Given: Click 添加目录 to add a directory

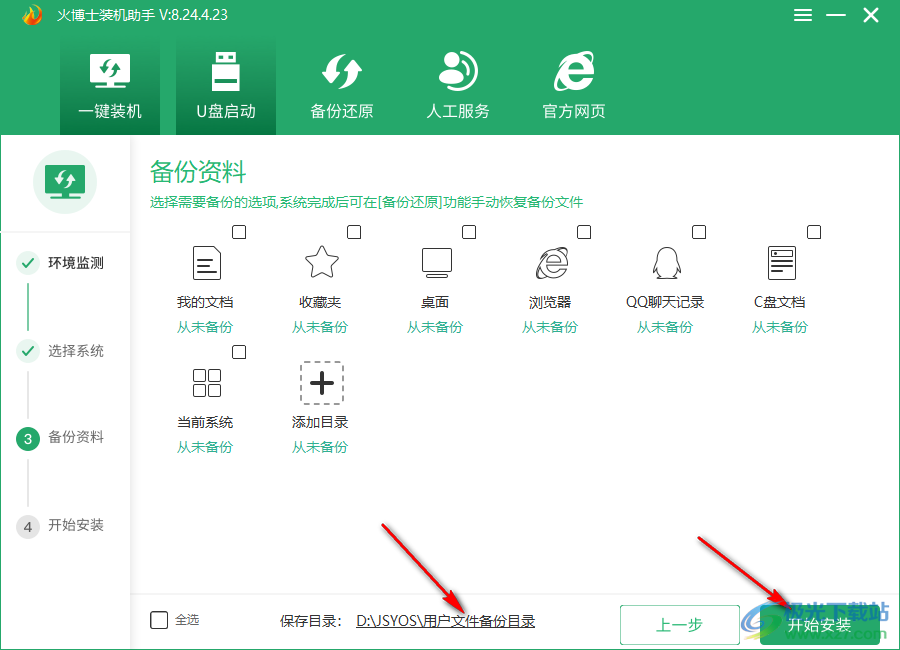Looking at the screenshot, I should tap(320, 383).
